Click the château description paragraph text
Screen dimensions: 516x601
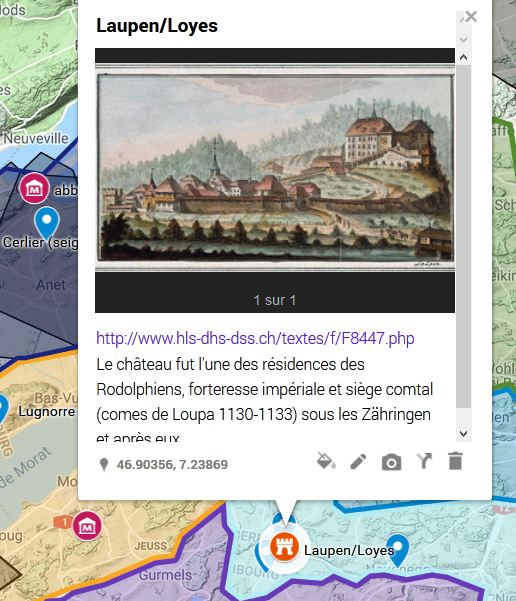point(265,401)
